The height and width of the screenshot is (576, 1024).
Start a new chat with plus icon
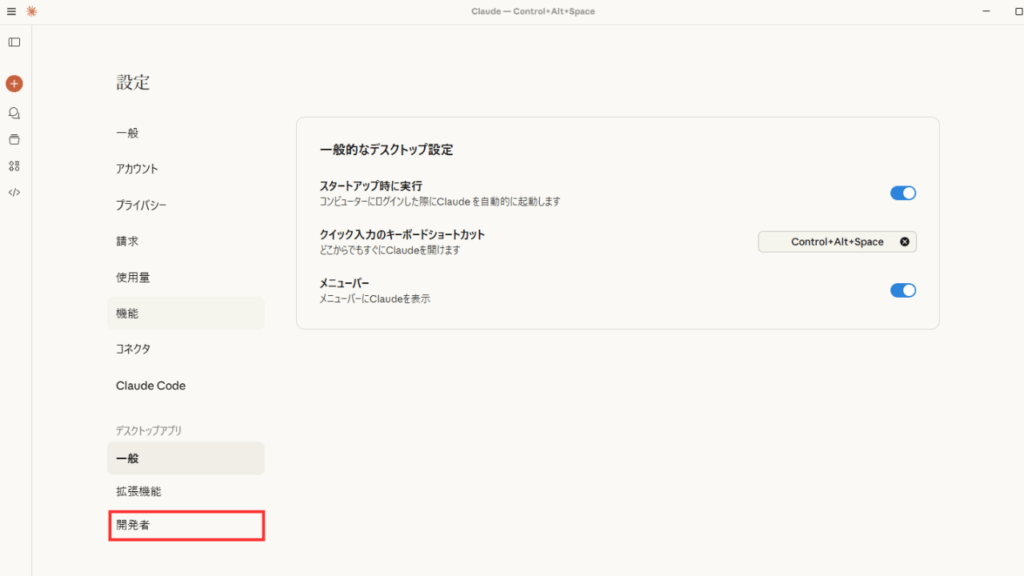pos(14,84)
